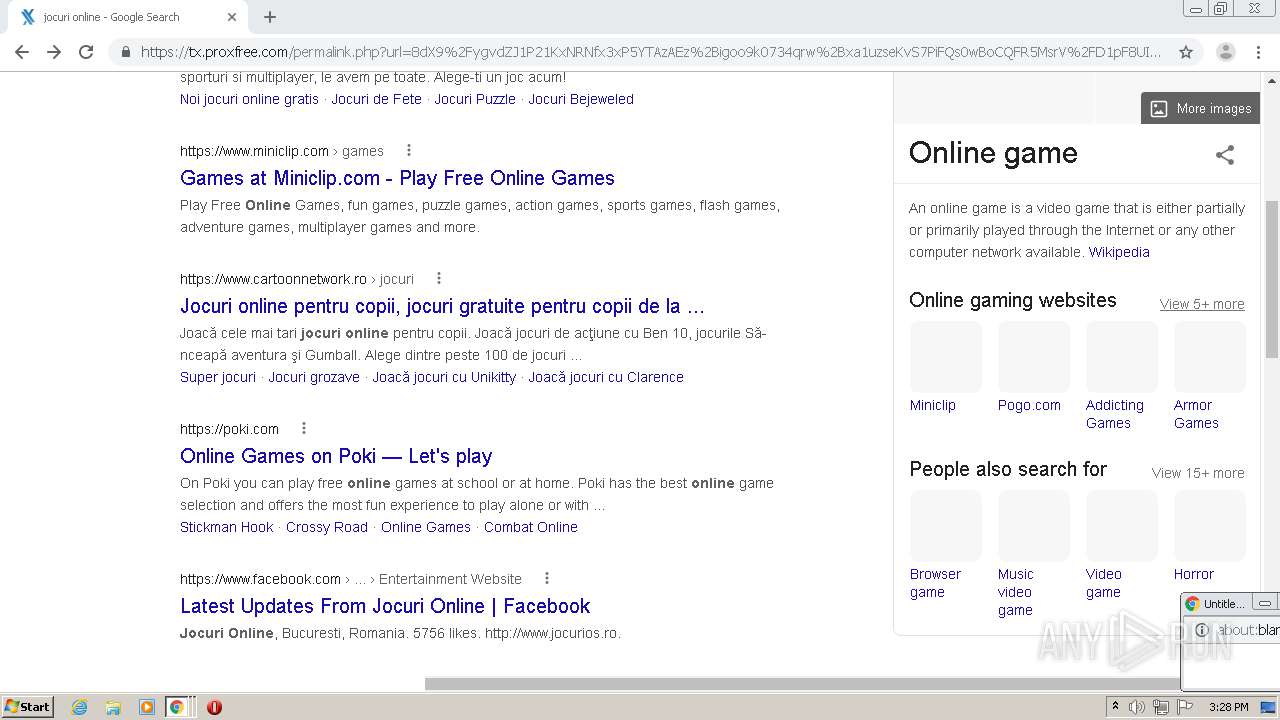Show hidden tray icons
1280x720 pixels.
click(x=1115, y=707)
